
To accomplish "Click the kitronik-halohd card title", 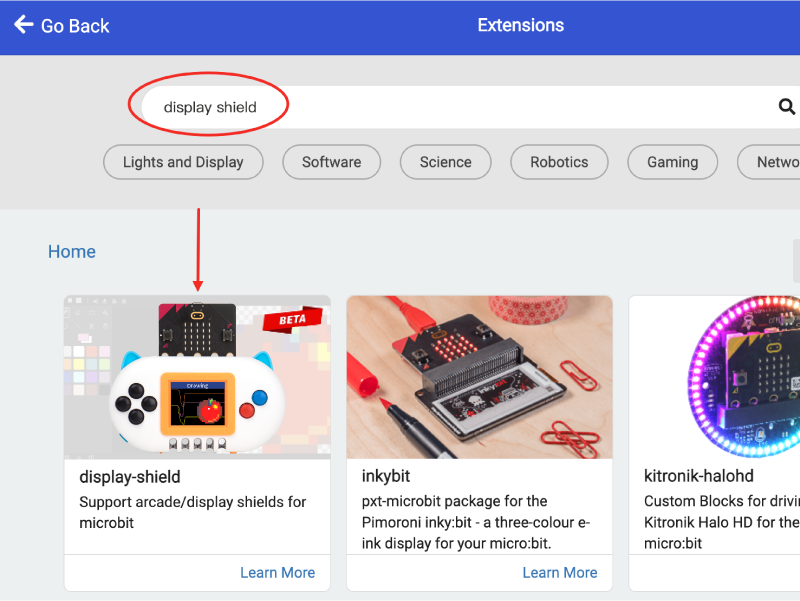I will tap(698, 476).
